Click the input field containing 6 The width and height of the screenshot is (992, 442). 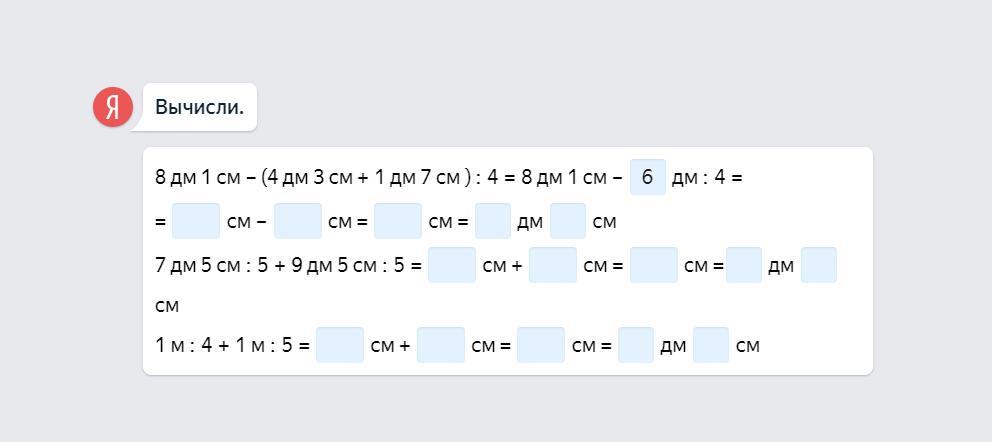(x=648, y=177)
